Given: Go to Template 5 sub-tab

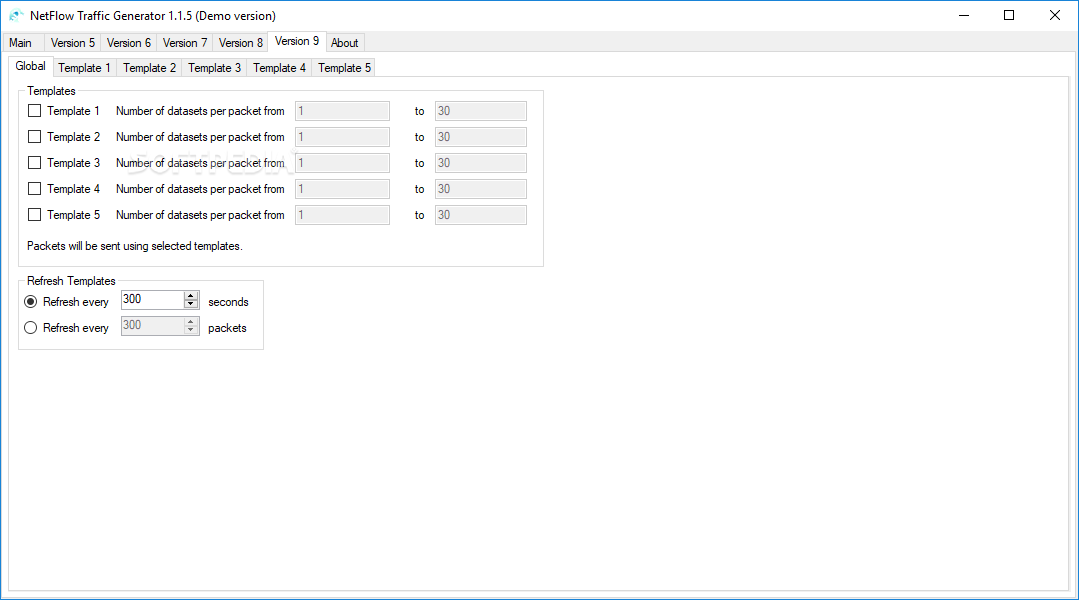Looking at the screenshot, I should coord(344,67).
